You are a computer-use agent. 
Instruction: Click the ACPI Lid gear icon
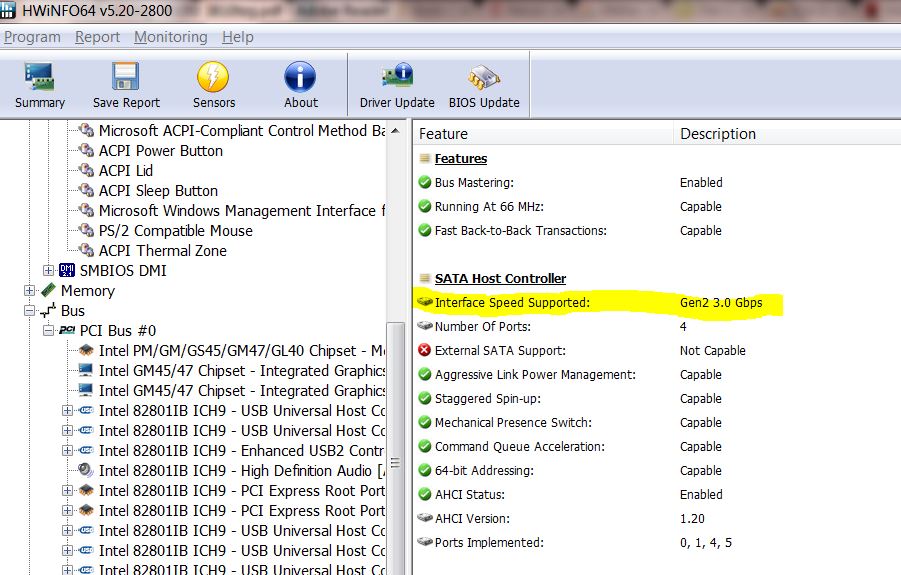tap(86, 170)
